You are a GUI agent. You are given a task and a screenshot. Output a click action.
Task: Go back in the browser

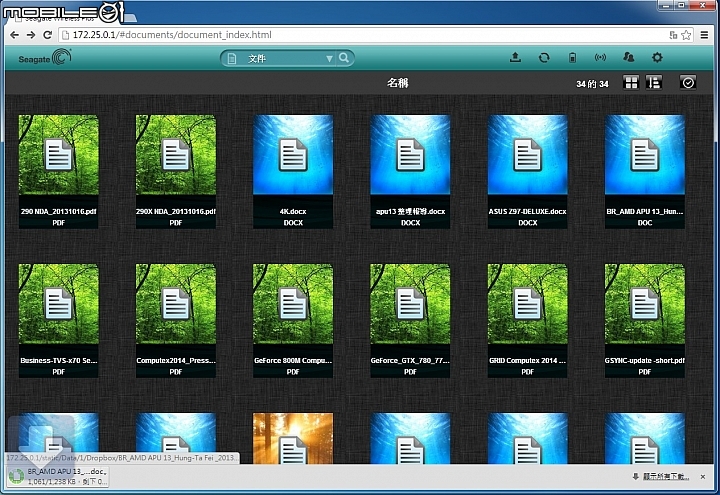click(x=15, y=35)
